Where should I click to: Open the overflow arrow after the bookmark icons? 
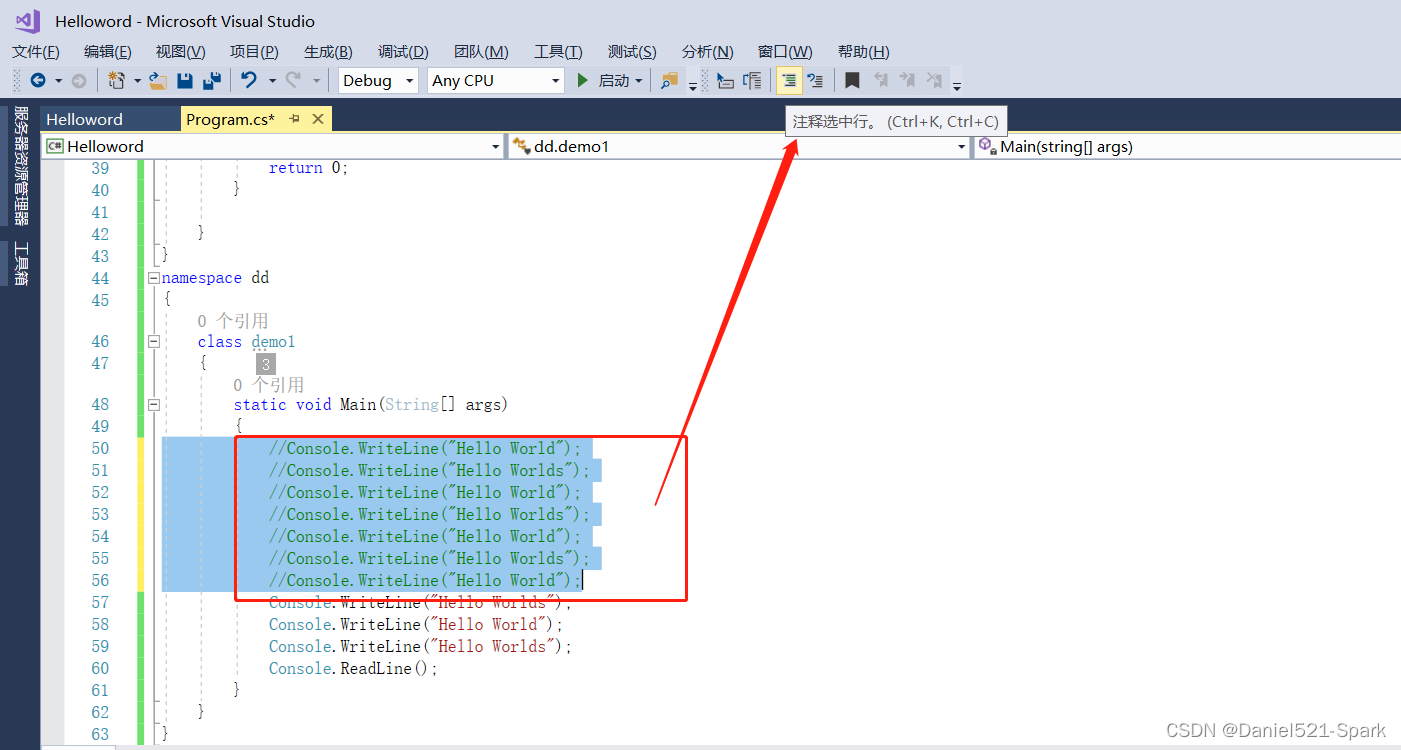(957, 86)
